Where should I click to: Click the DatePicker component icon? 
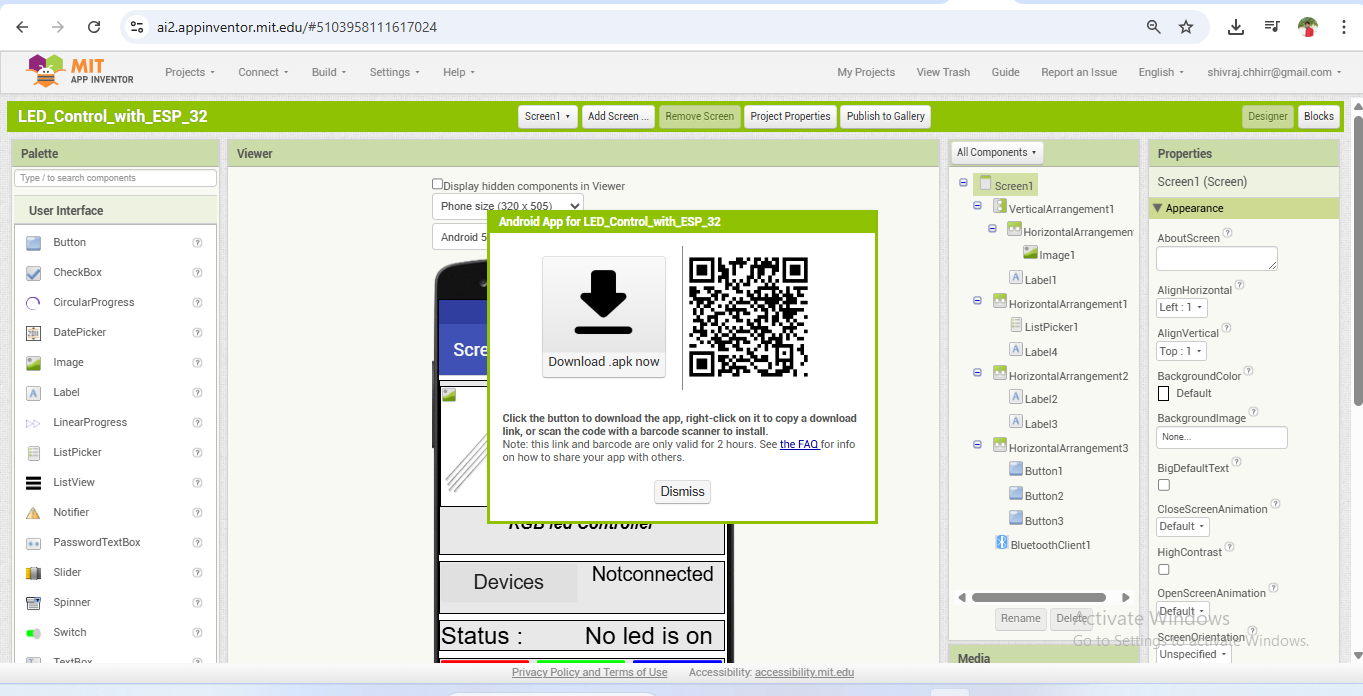coord(34,333)
